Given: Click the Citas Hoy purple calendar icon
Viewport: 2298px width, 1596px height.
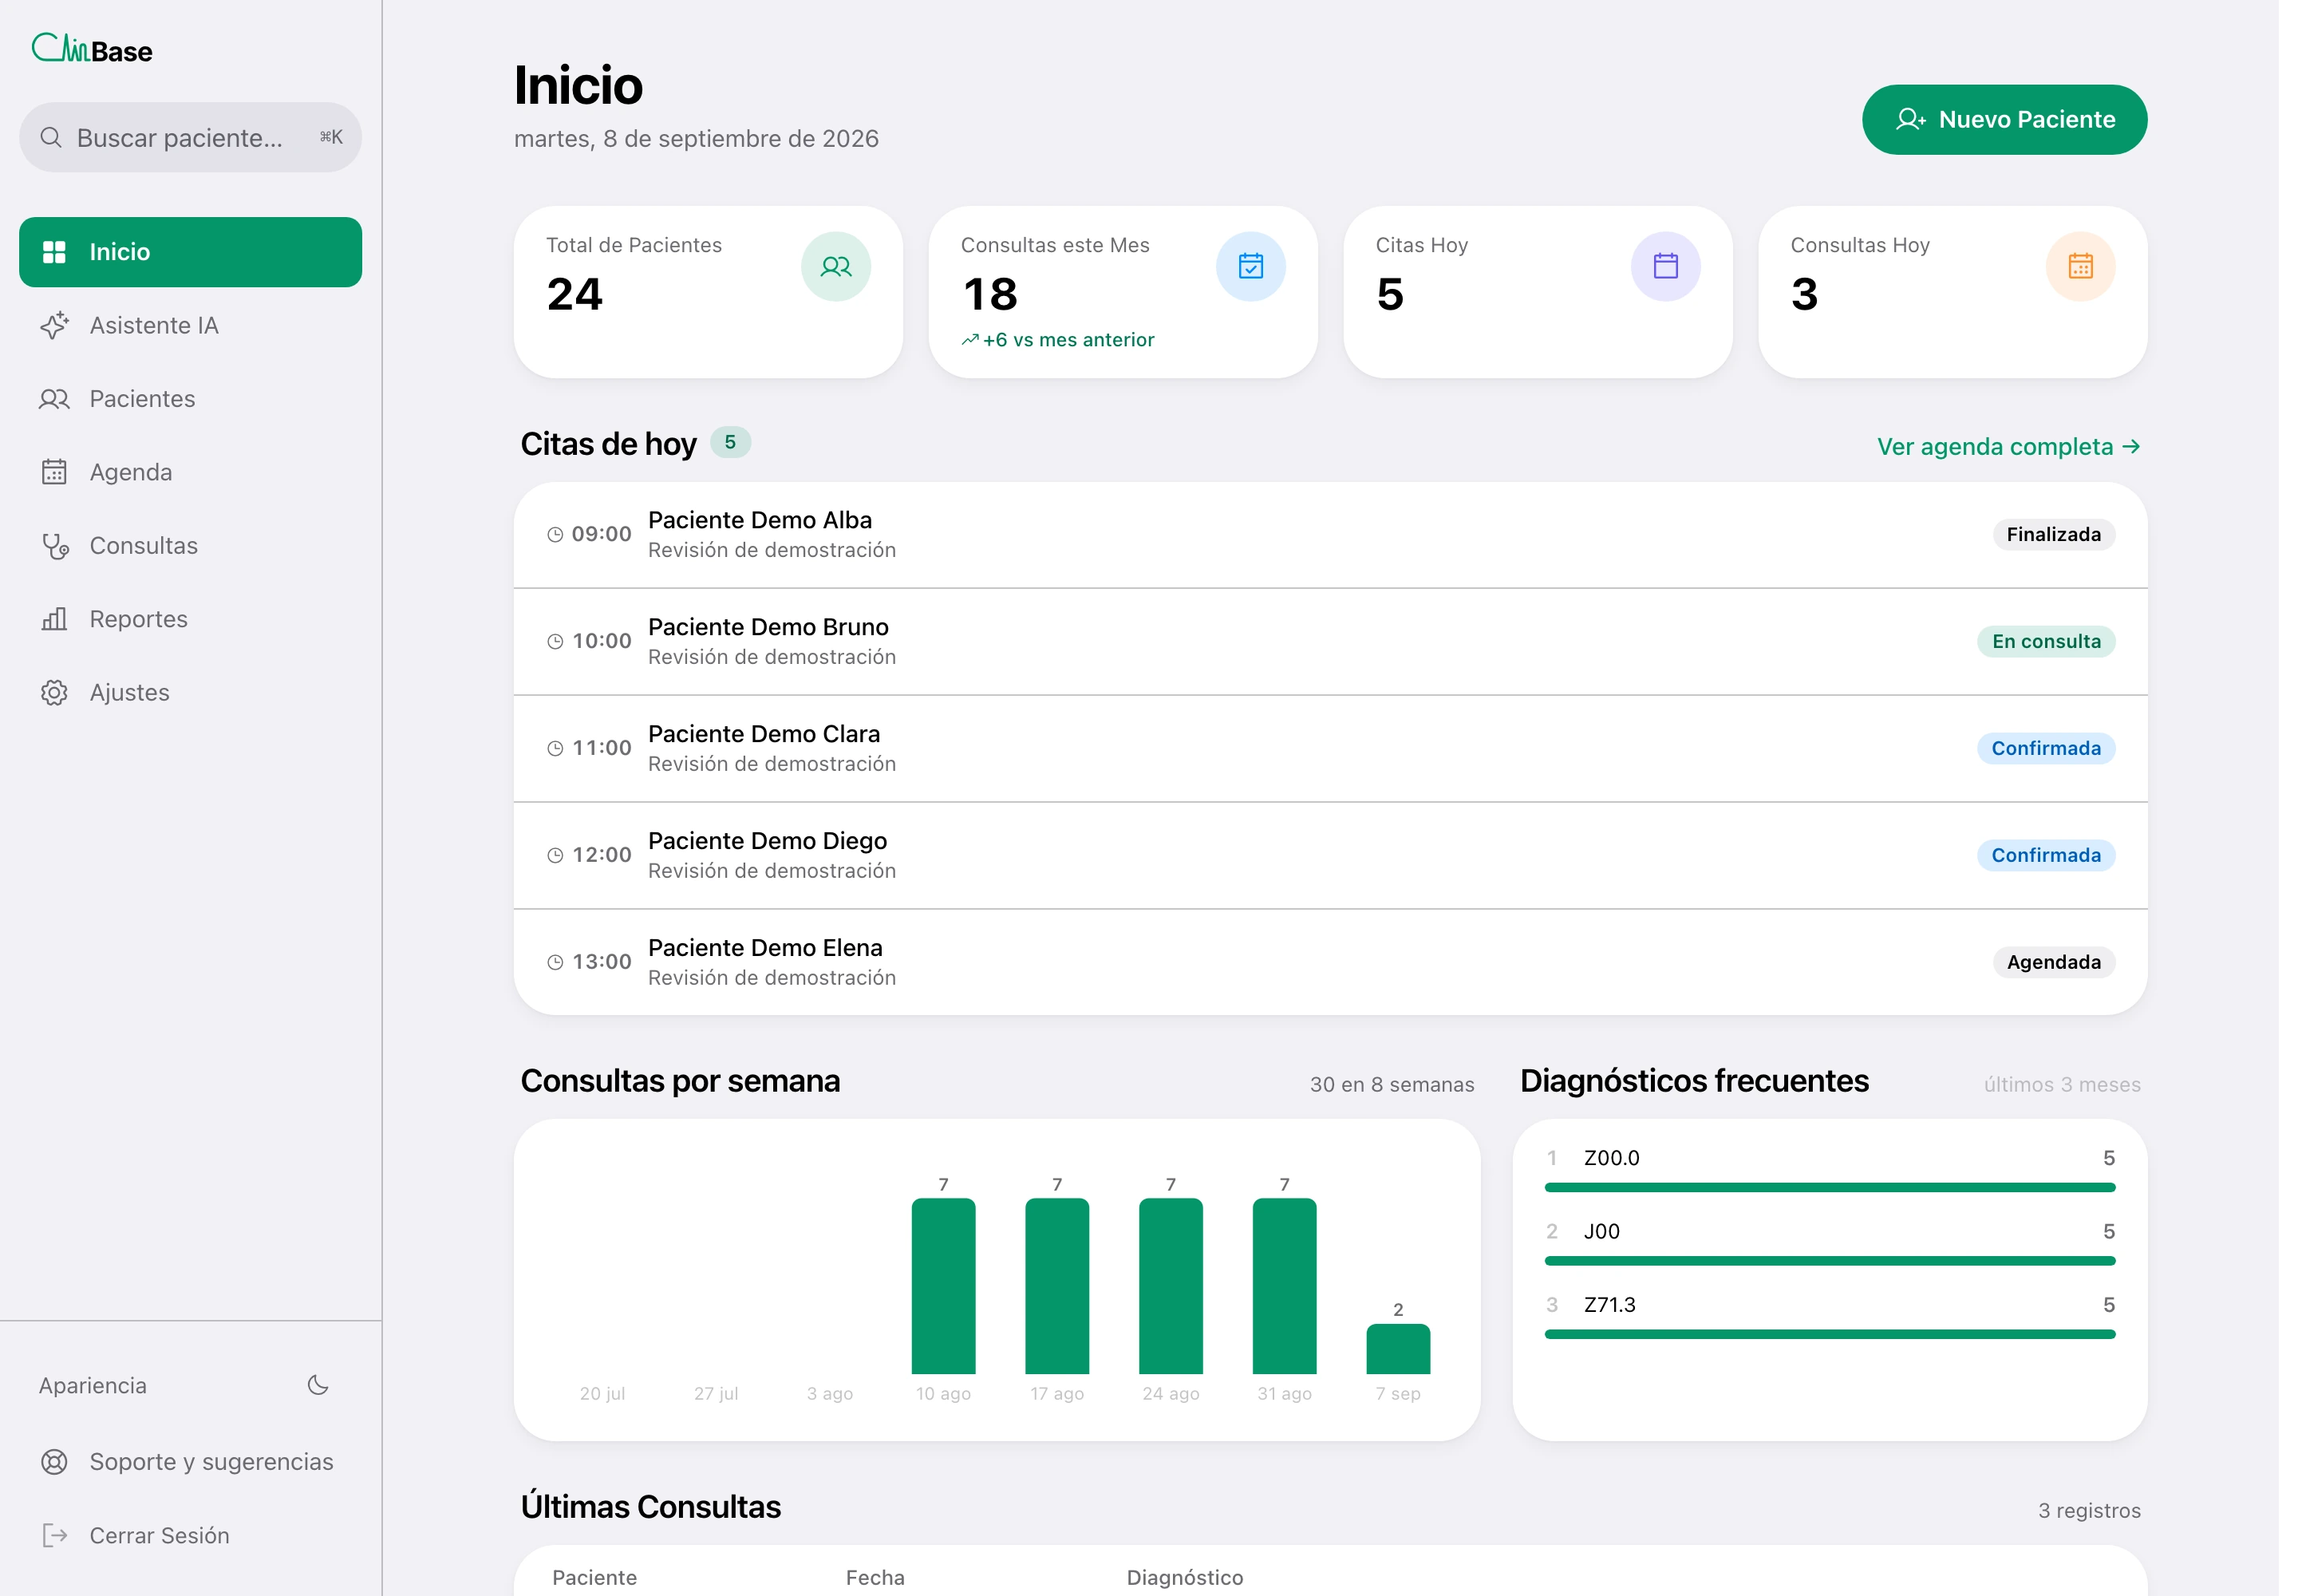Looking at the screenshot, I should pyautogui.click(x=1666, y=266).
